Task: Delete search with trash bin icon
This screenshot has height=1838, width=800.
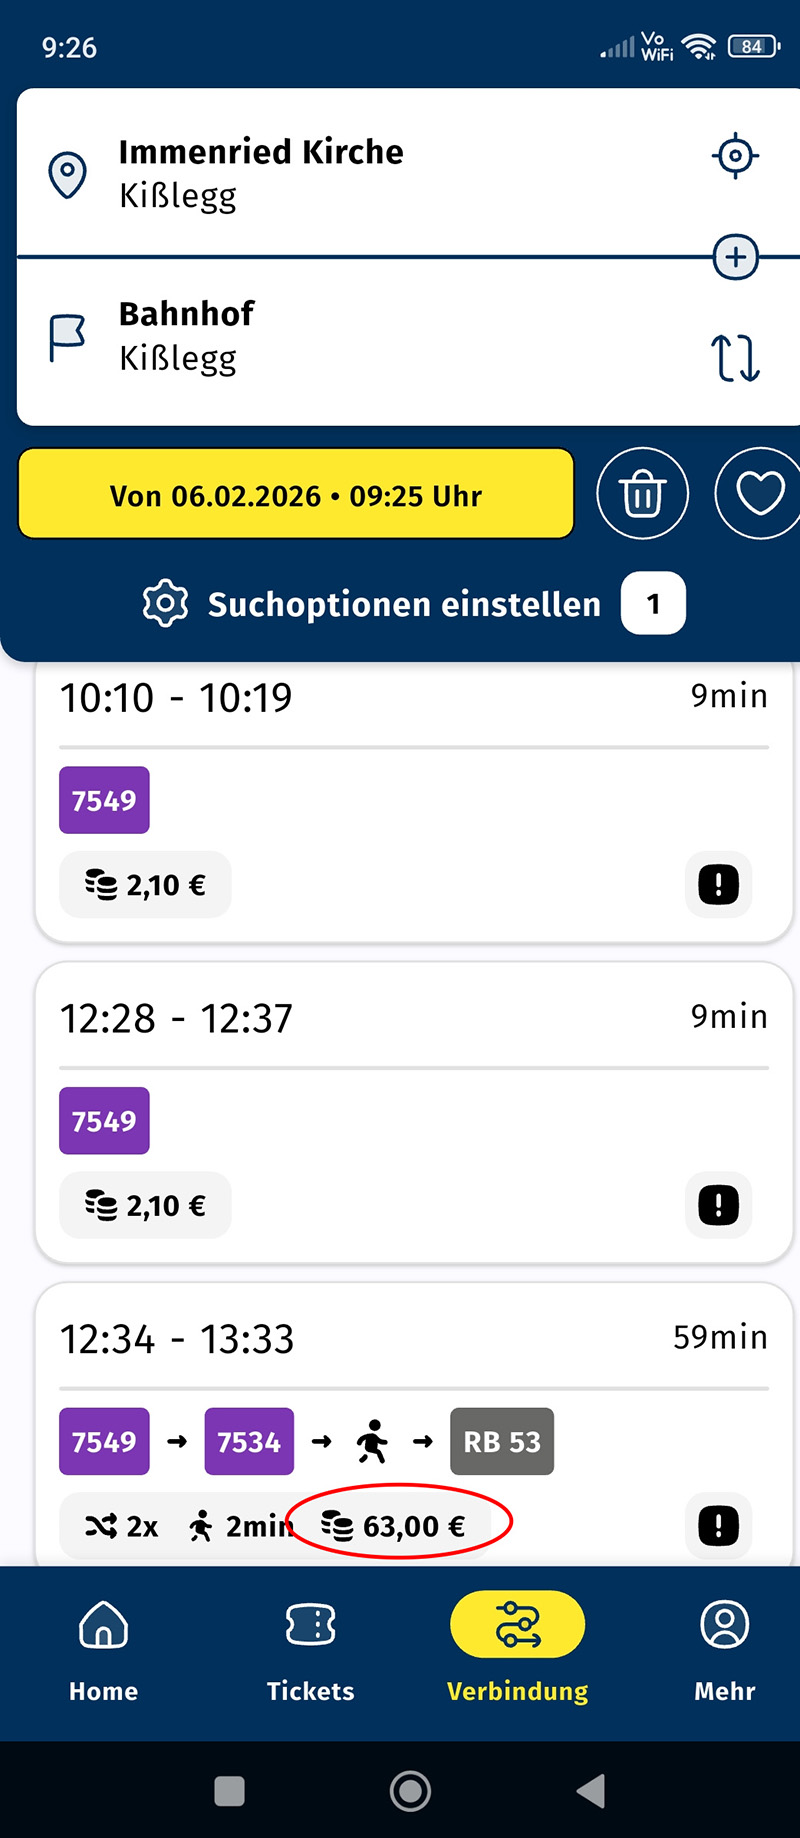Action: coord(642,494)
